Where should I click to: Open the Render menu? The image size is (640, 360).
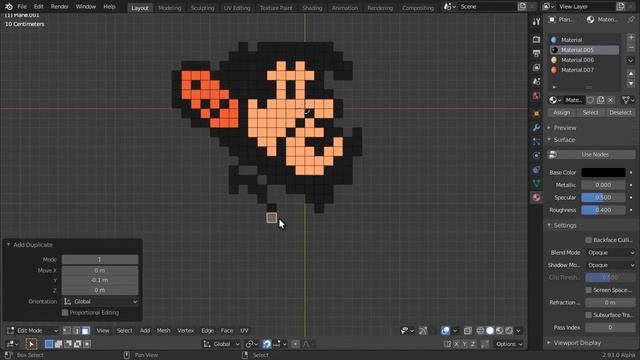coord(60,7)
